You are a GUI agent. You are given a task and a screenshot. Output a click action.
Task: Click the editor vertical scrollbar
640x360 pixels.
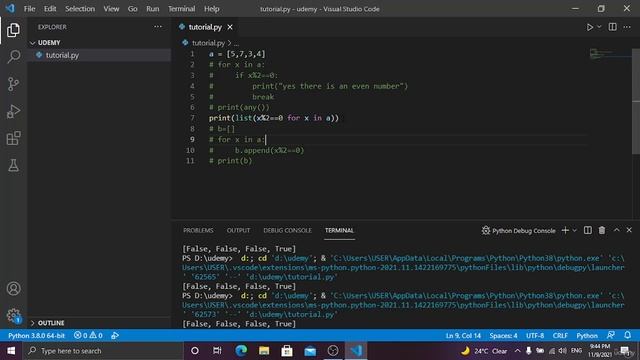(636, 102)
